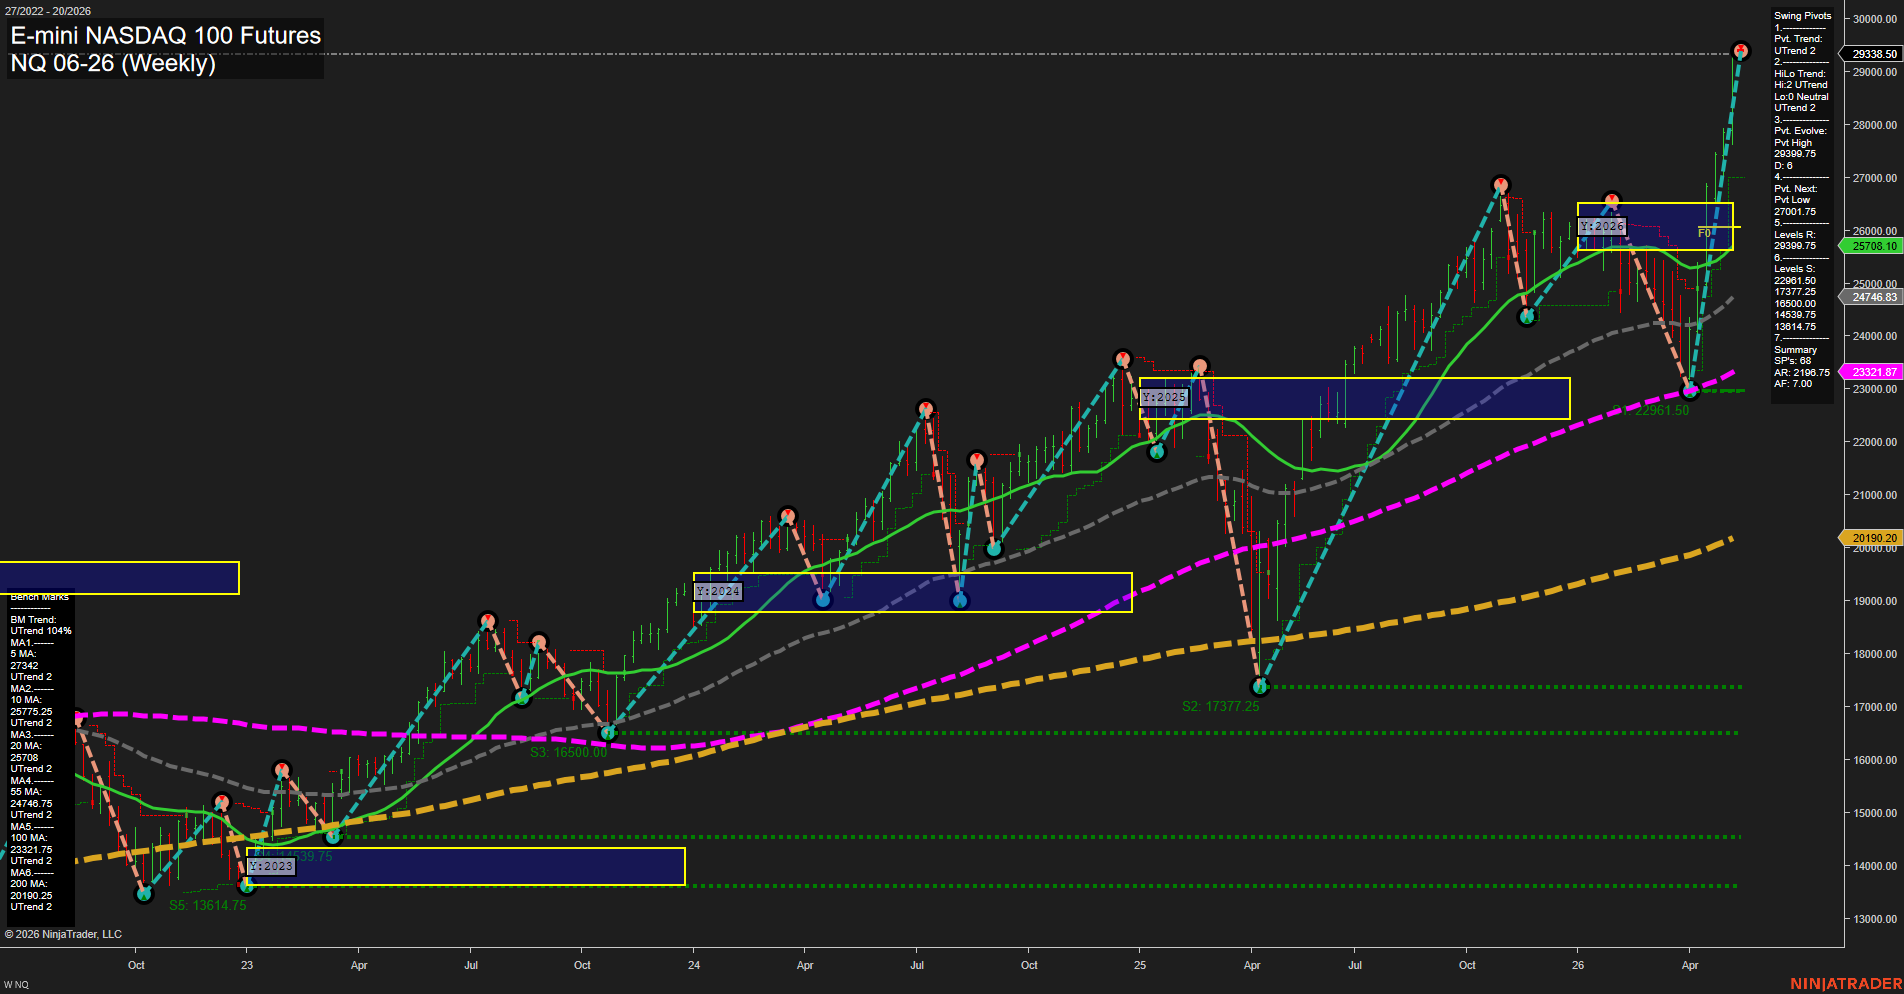Click the swing high pivot marker at 29338.50
Viewport: 1904px width, 994px height.
point(1740,51)
